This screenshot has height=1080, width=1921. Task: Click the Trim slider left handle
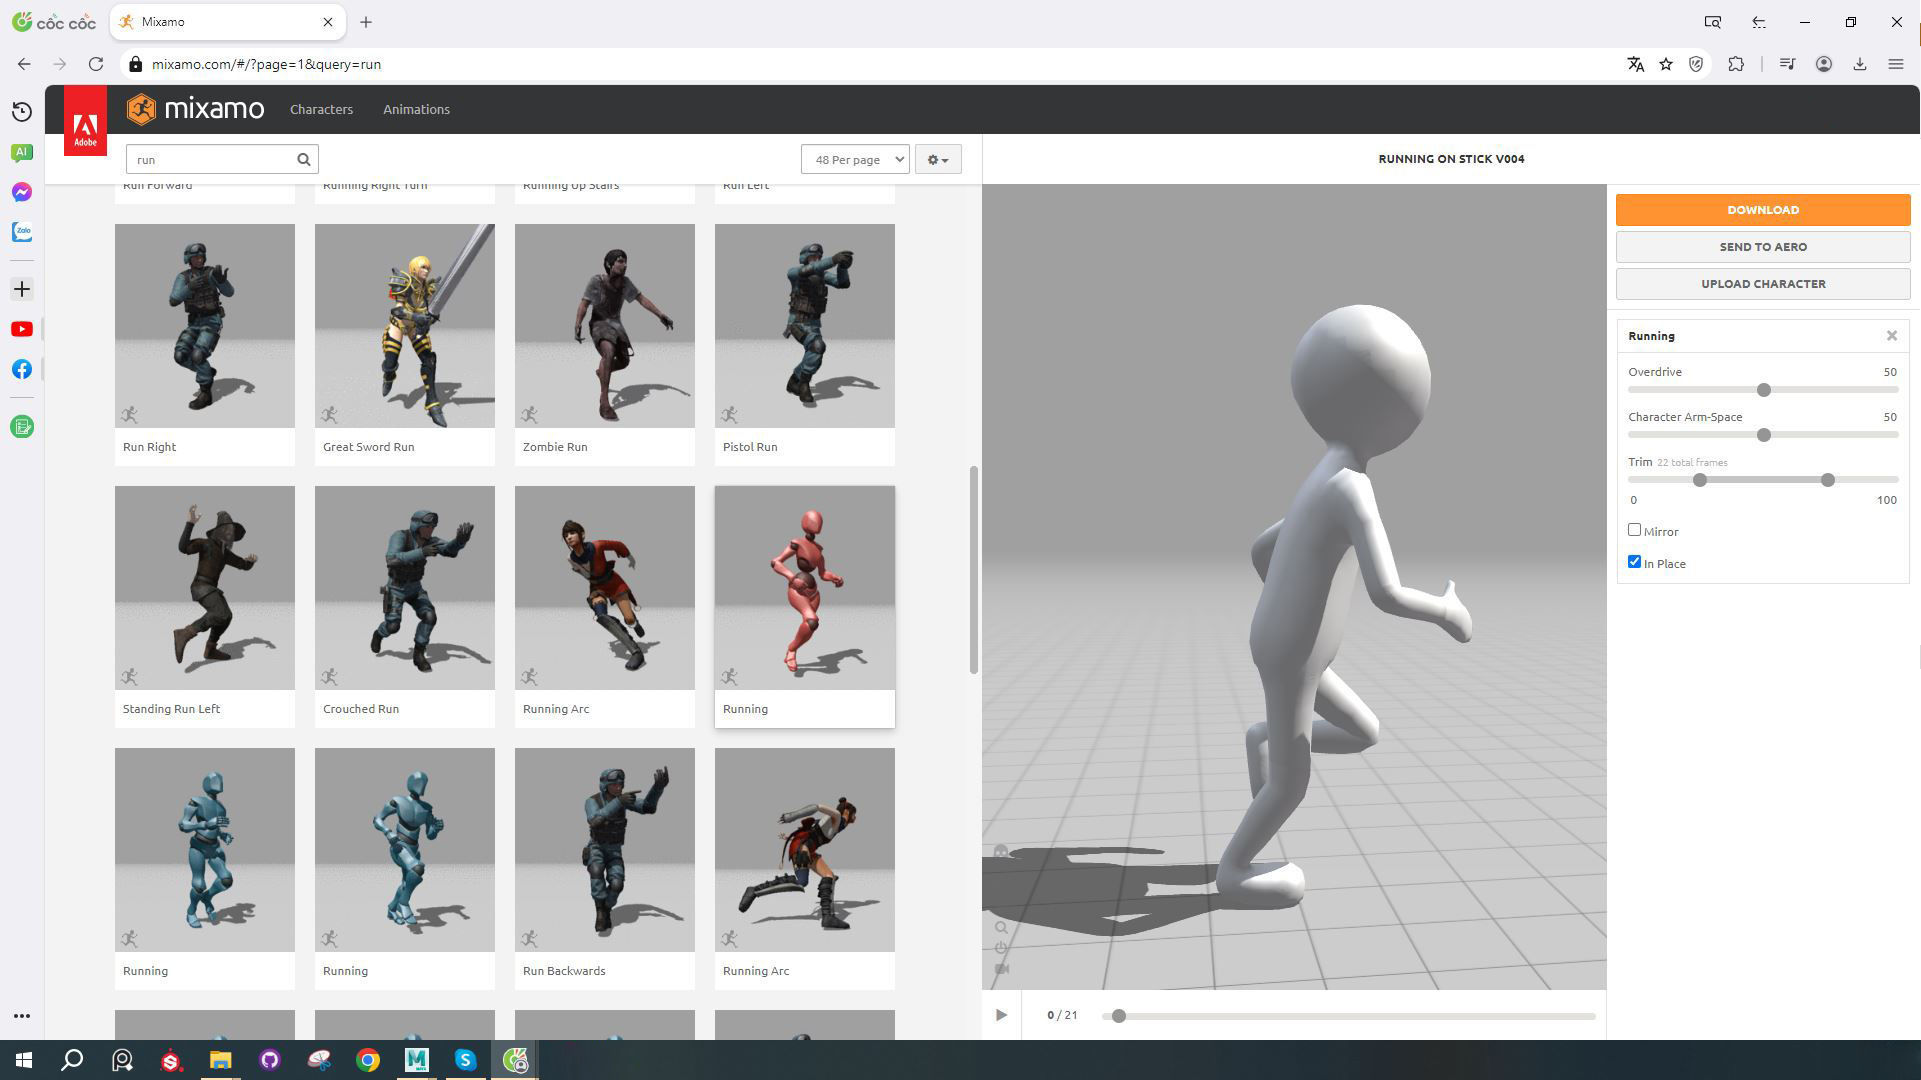click(x=1699, y=480)
